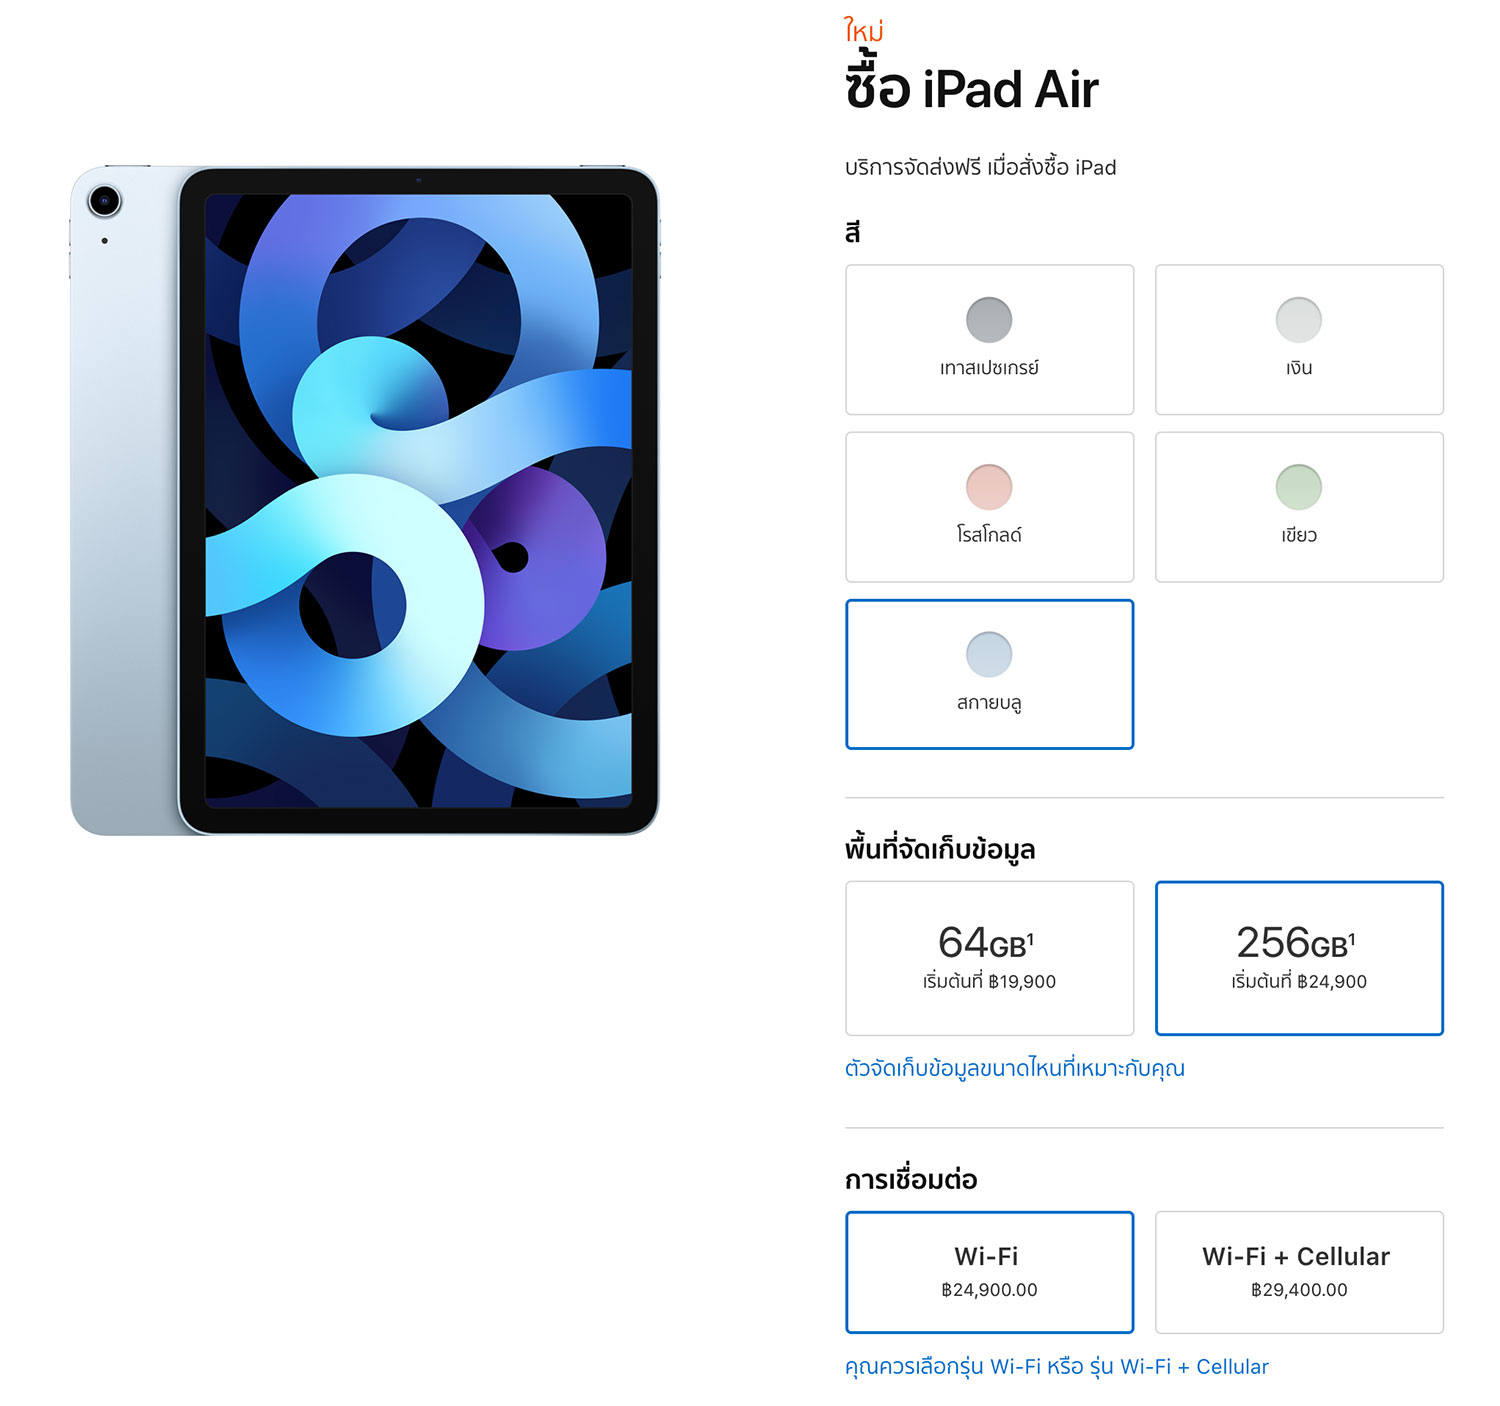The height and width of the screenshot is (1406, 1500).
Task: Select the Space Gray (เทาสเปซเกรย์) color swatch
Action: (989, 320)
